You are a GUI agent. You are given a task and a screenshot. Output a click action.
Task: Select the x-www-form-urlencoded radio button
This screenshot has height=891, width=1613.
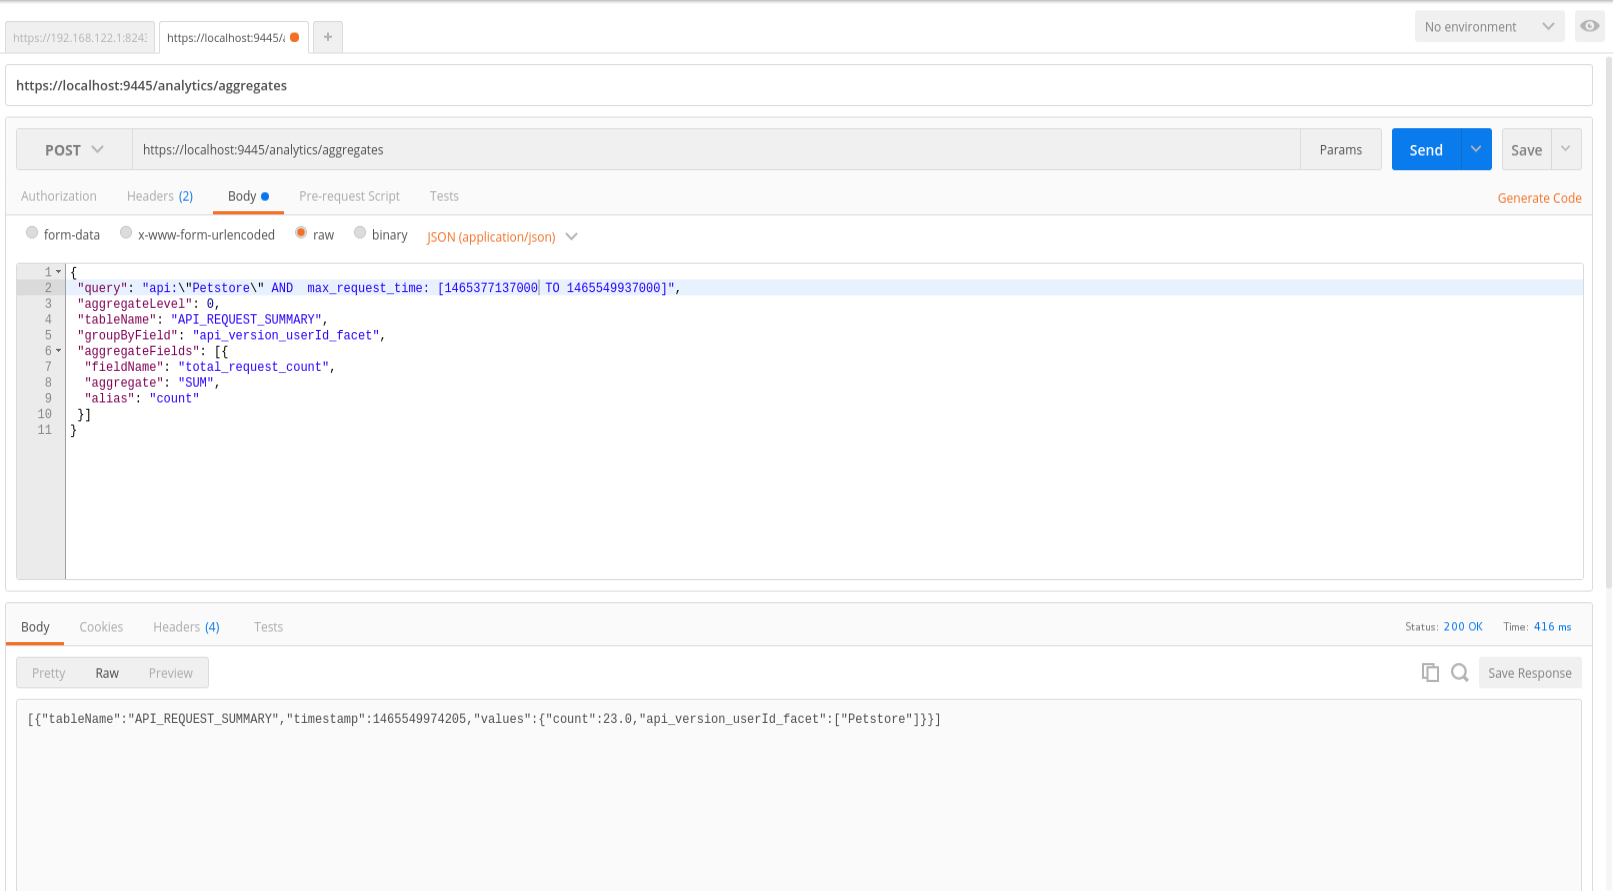click(126, 233)
